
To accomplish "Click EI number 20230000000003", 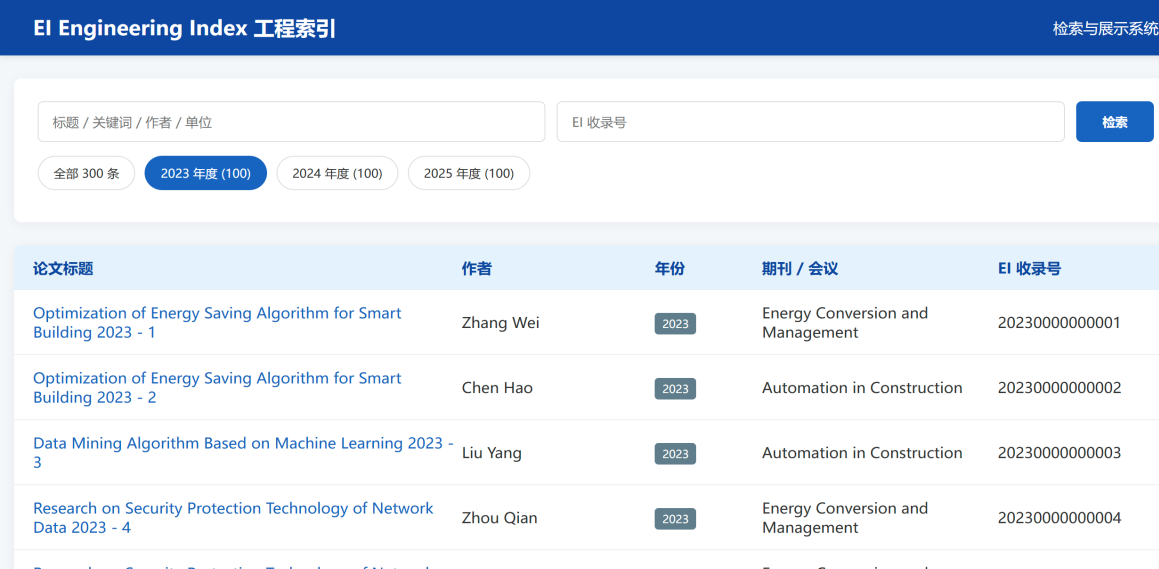I will pyautogui.click(x=1059, y=453).
